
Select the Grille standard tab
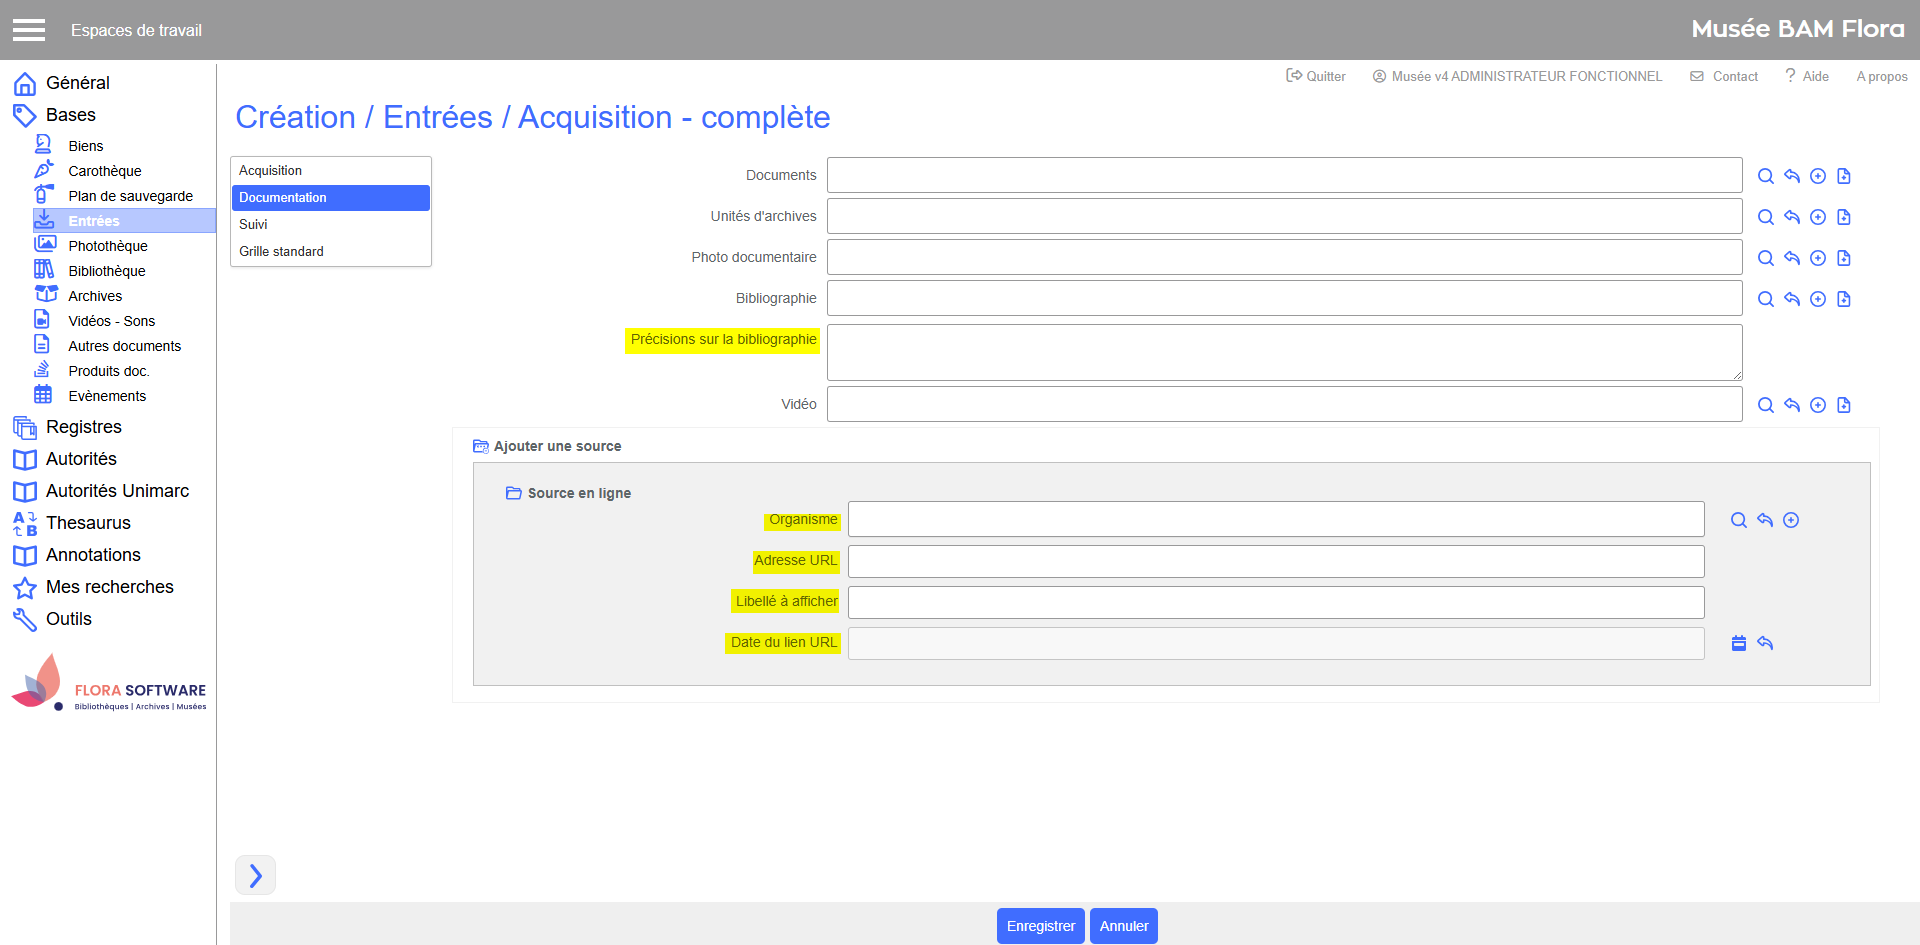281,252
